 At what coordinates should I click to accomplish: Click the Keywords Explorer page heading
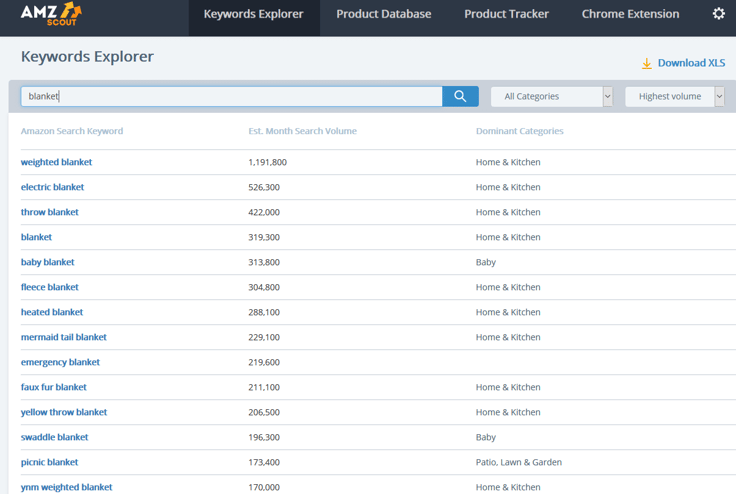tap(87, 56)
